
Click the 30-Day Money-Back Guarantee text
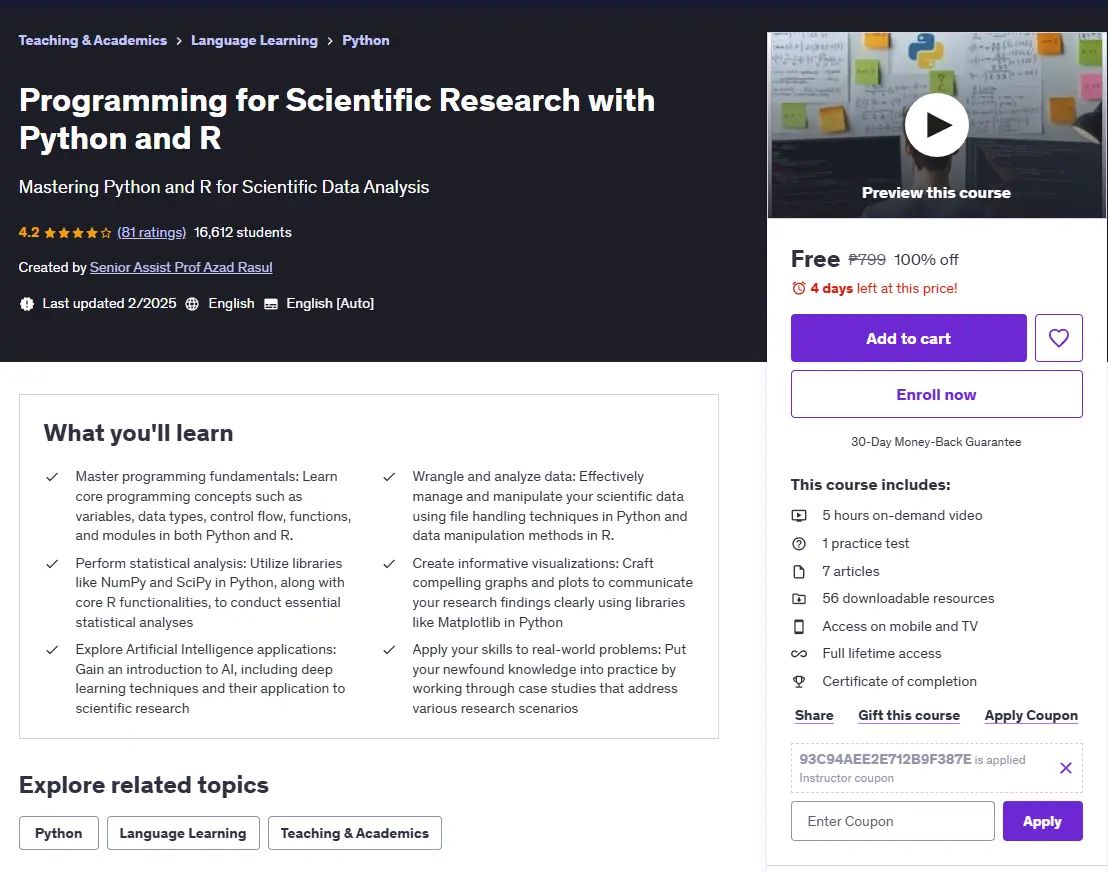pyautogui.click(x=936, y=442)
